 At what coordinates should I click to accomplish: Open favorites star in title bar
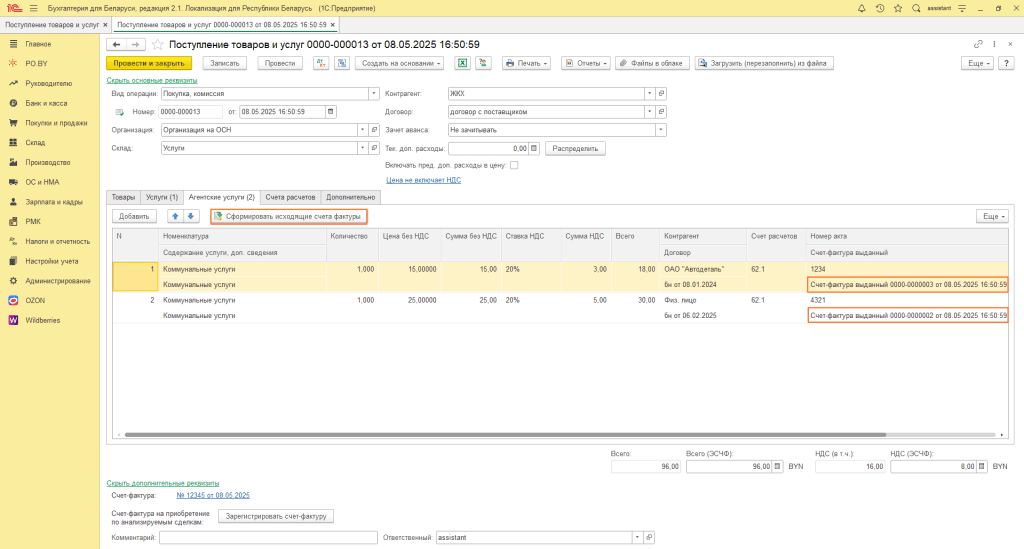coord(898,8)
